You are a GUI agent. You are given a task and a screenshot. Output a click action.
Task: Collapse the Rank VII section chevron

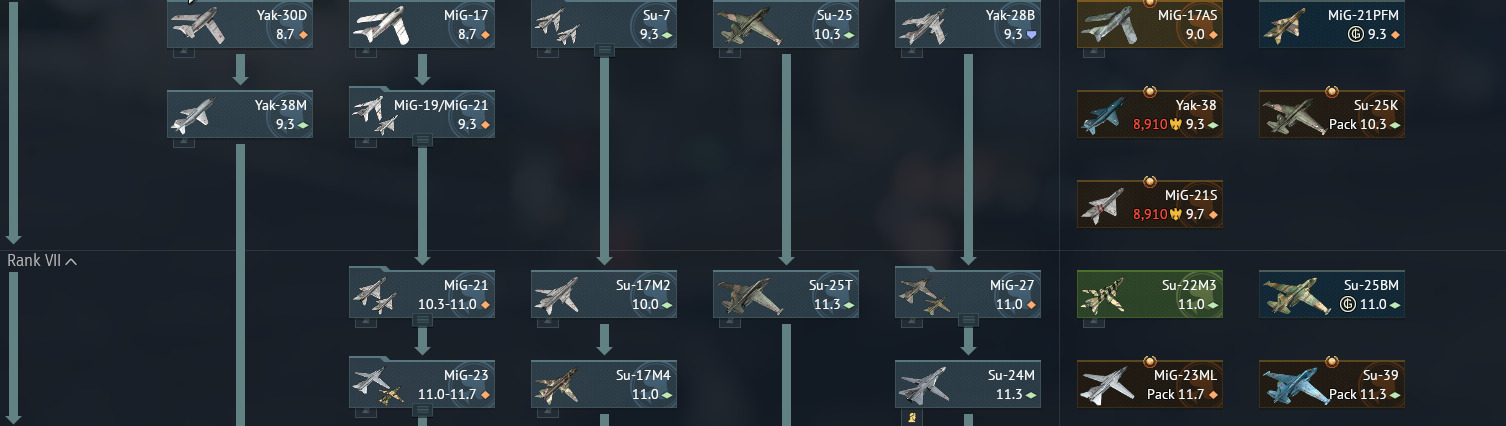[x=71, y=261]
